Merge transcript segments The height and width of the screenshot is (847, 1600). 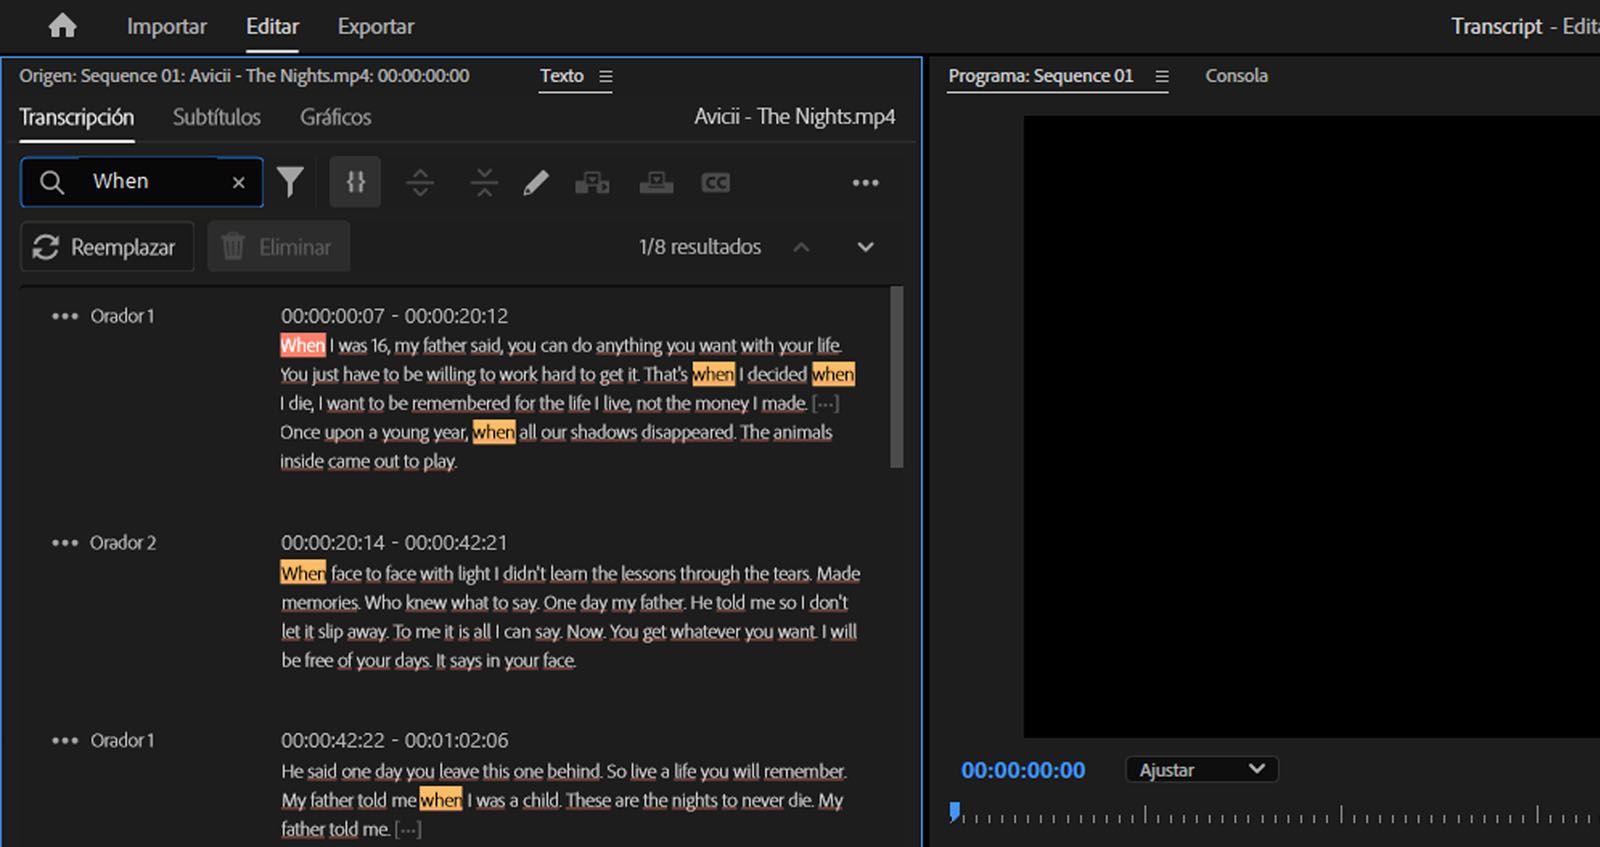(x=484, y=182)
